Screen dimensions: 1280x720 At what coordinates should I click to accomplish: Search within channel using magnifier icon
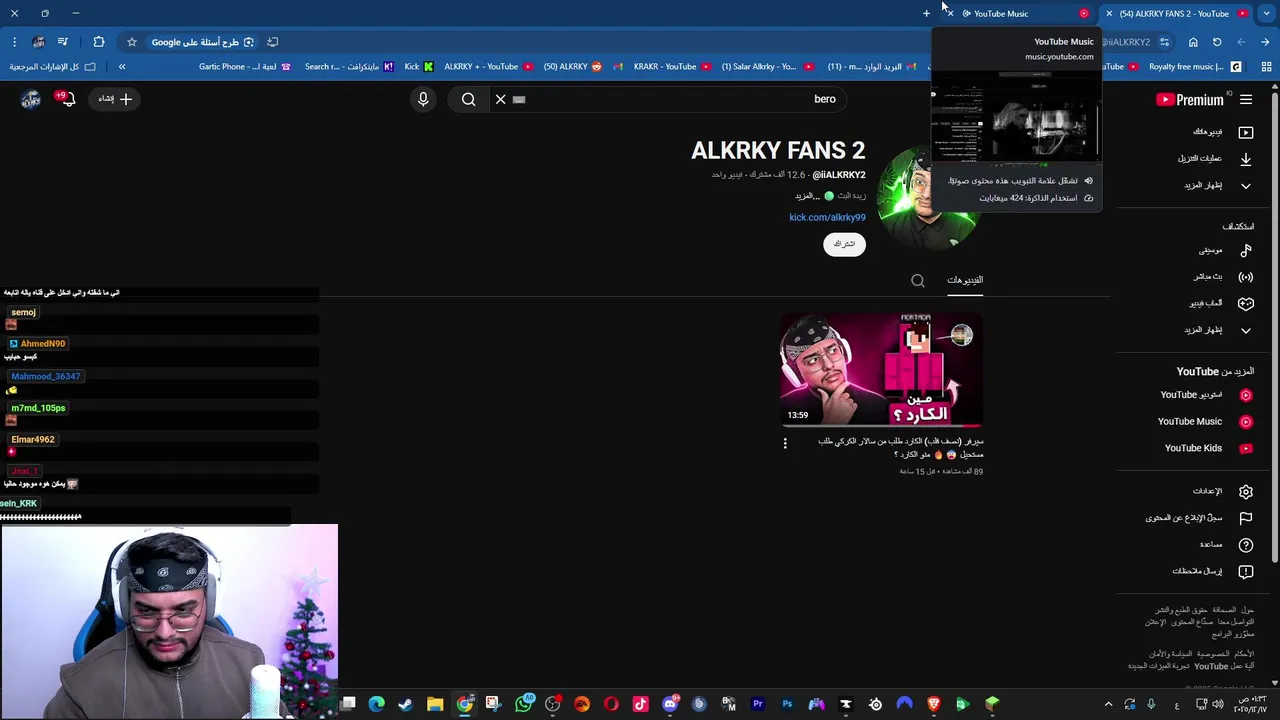tap(918, 281)
